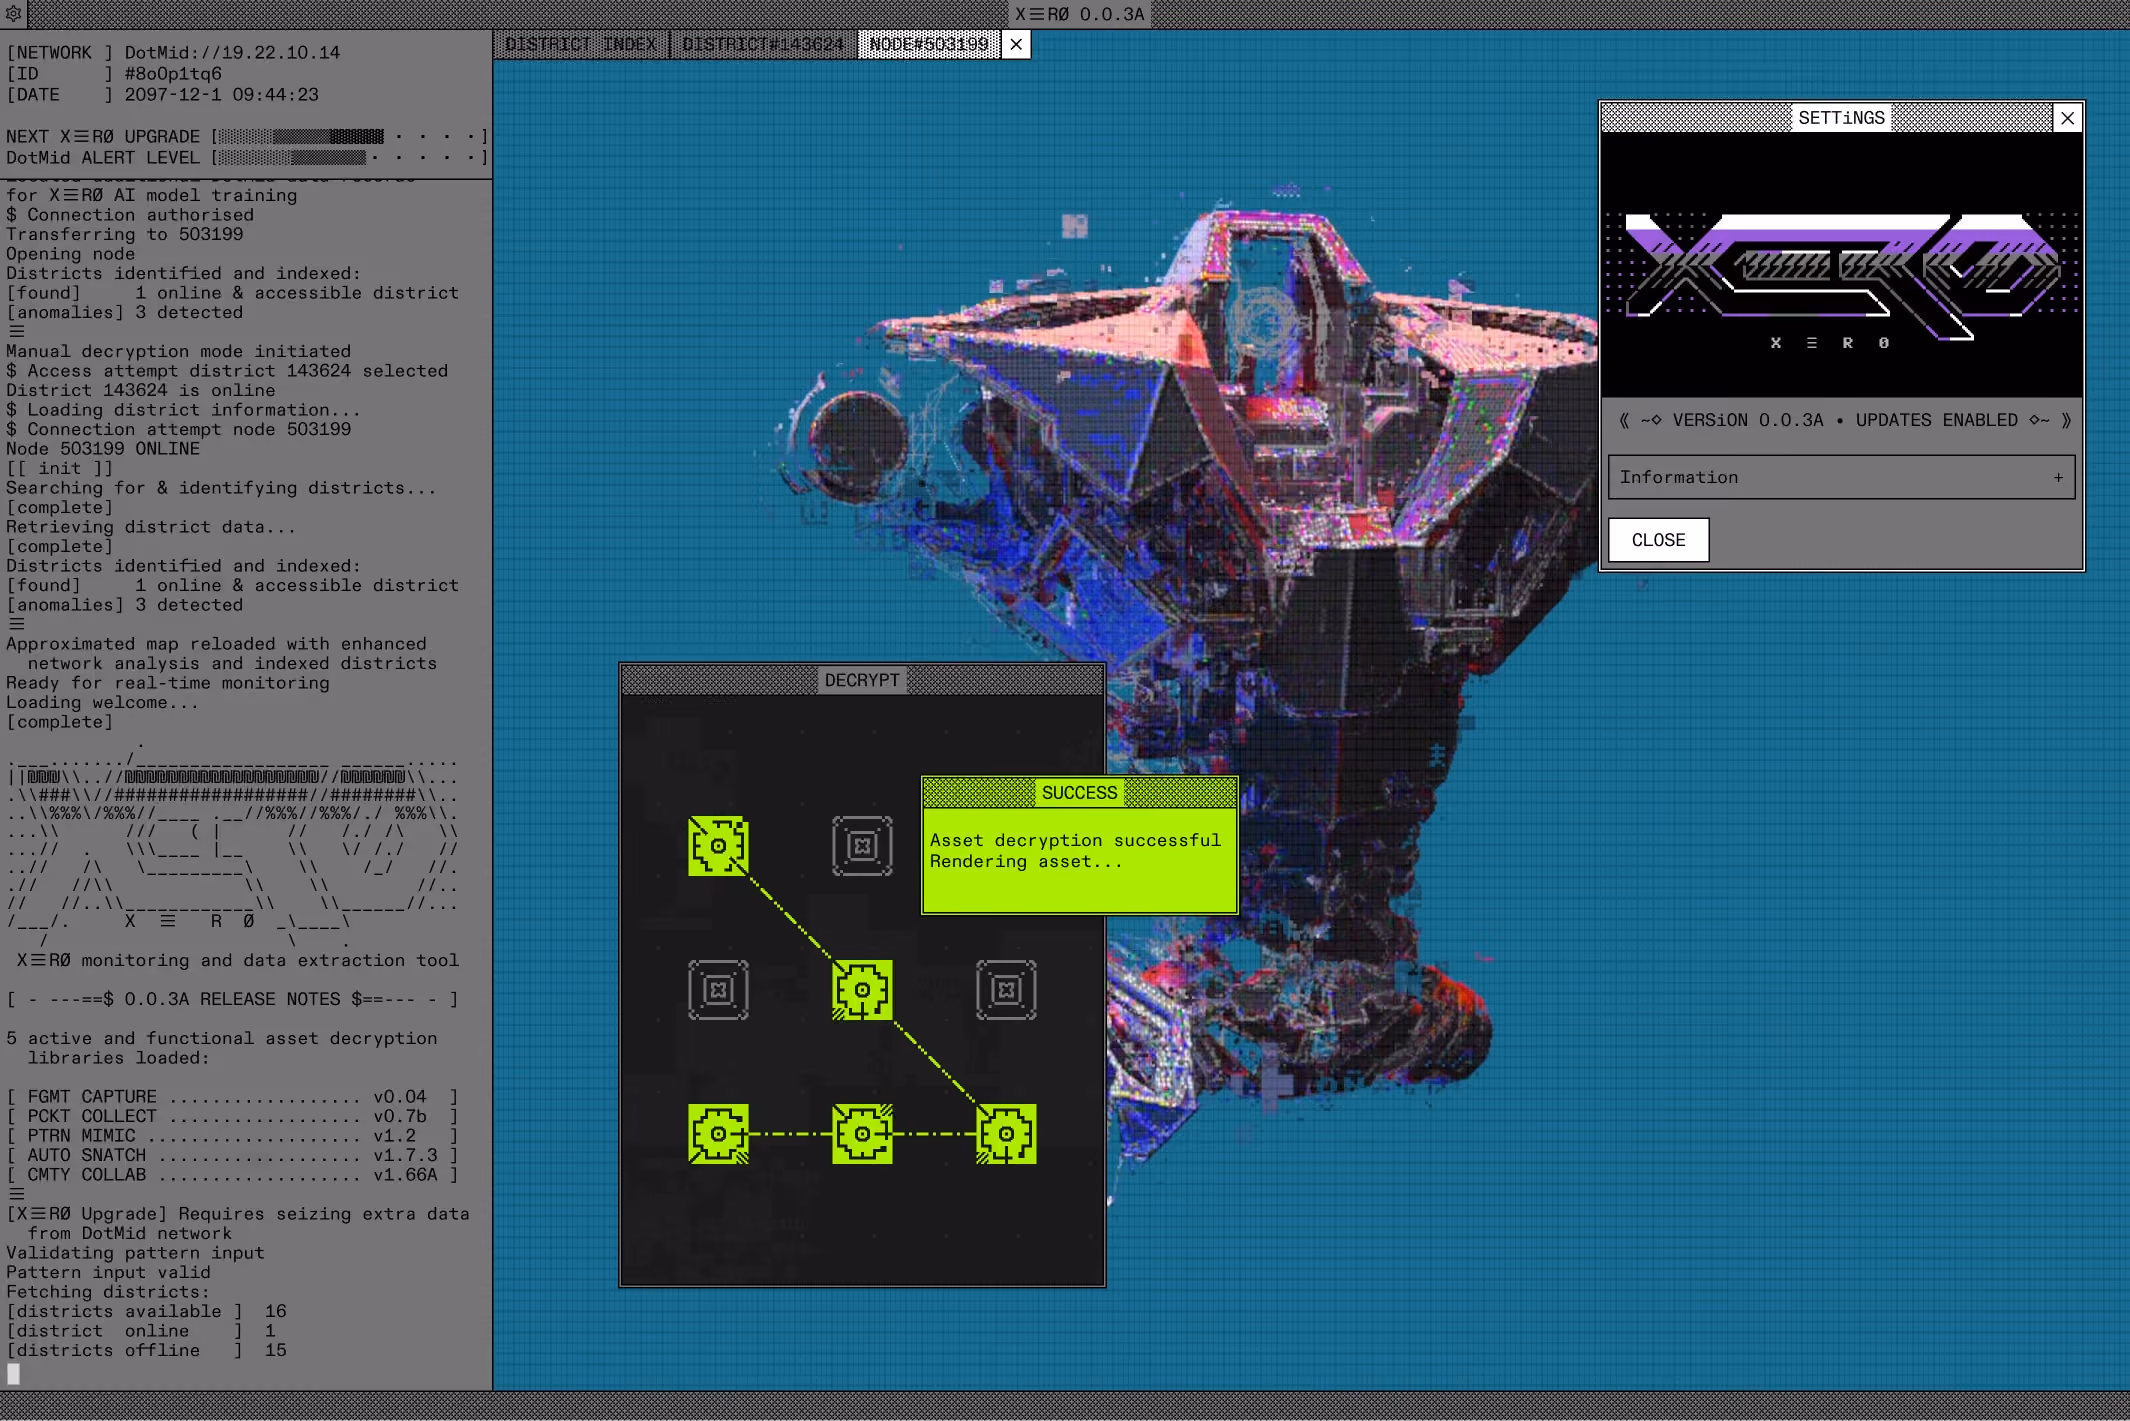
Task: Click the X≡RØ logo image in SETTINGS
Action: click(1841, 265)
